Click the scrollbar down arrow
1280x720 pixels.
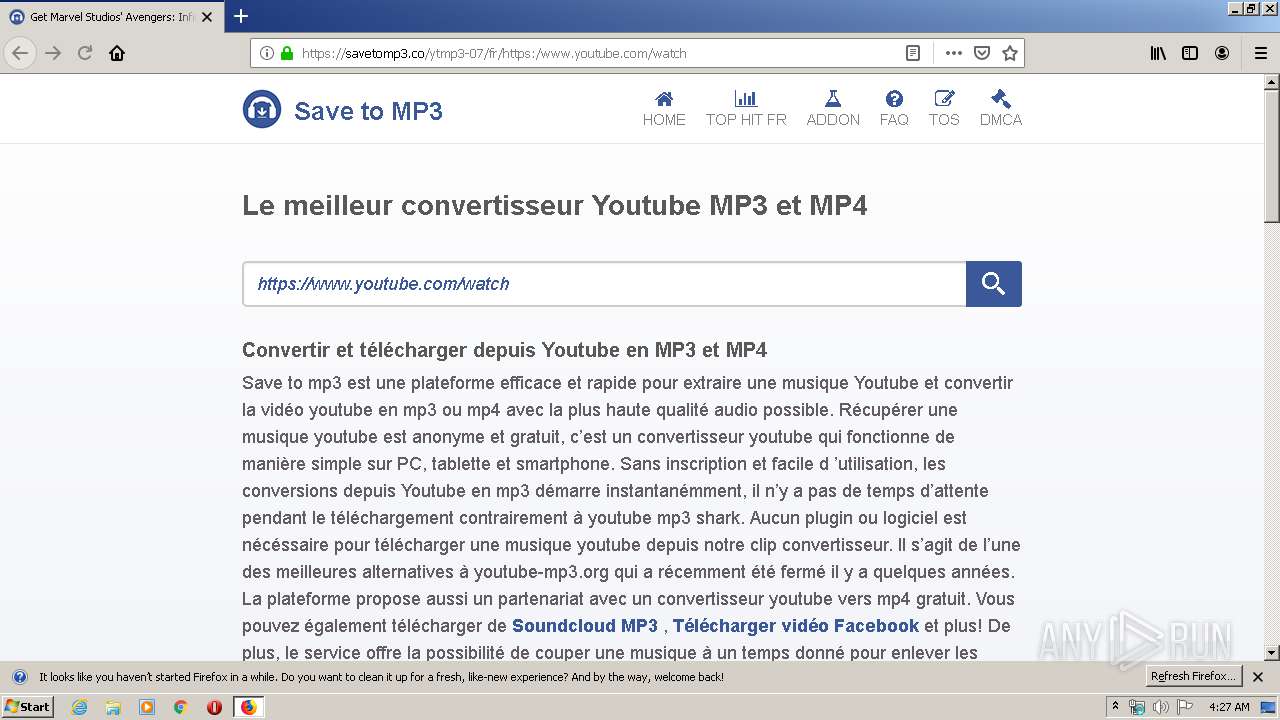pyautogui.click(x=1272, y=653)
